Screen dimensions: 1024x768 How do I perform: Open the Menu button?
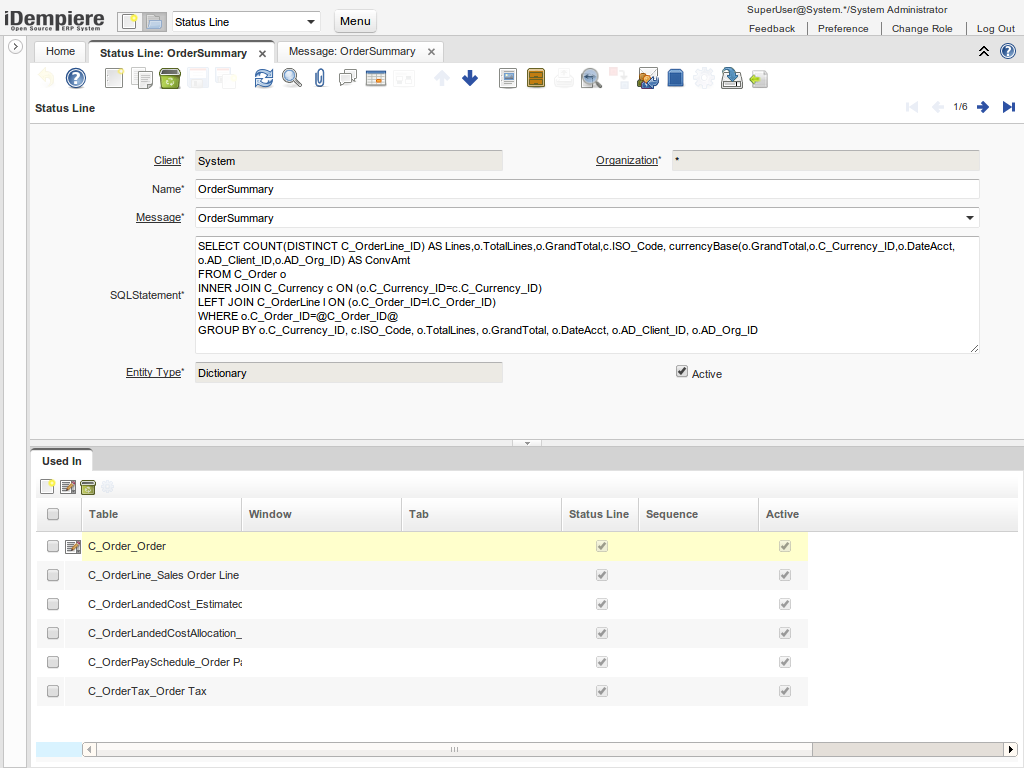coord(355,20)
